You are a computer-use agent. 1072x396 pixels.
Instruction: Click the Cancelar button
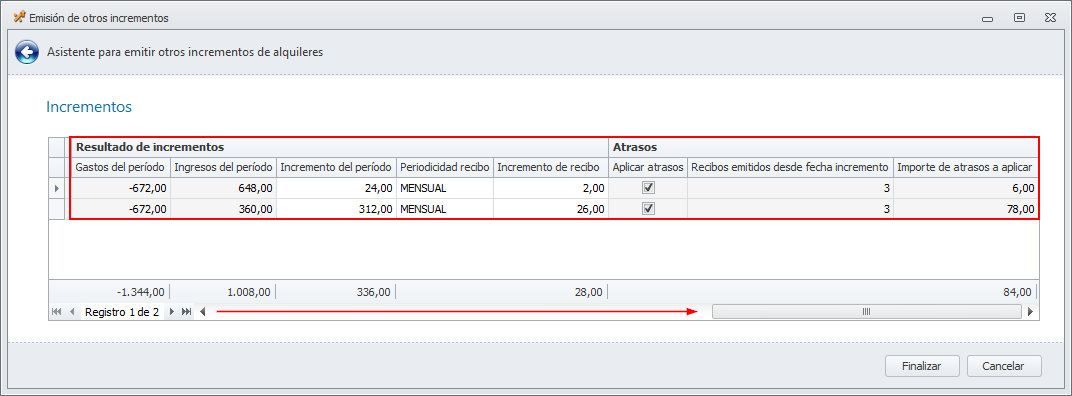pyautogui.click(x=1004, y=366)
